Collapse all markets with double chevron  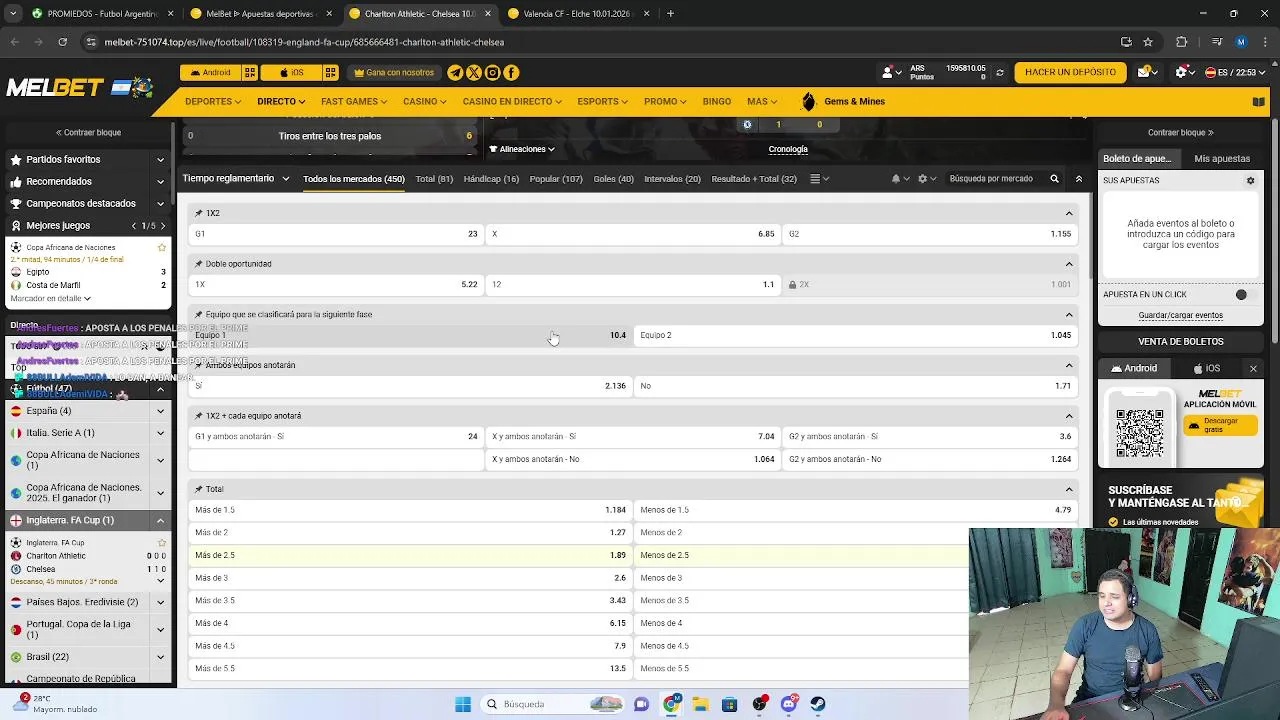click(1078, 178)
